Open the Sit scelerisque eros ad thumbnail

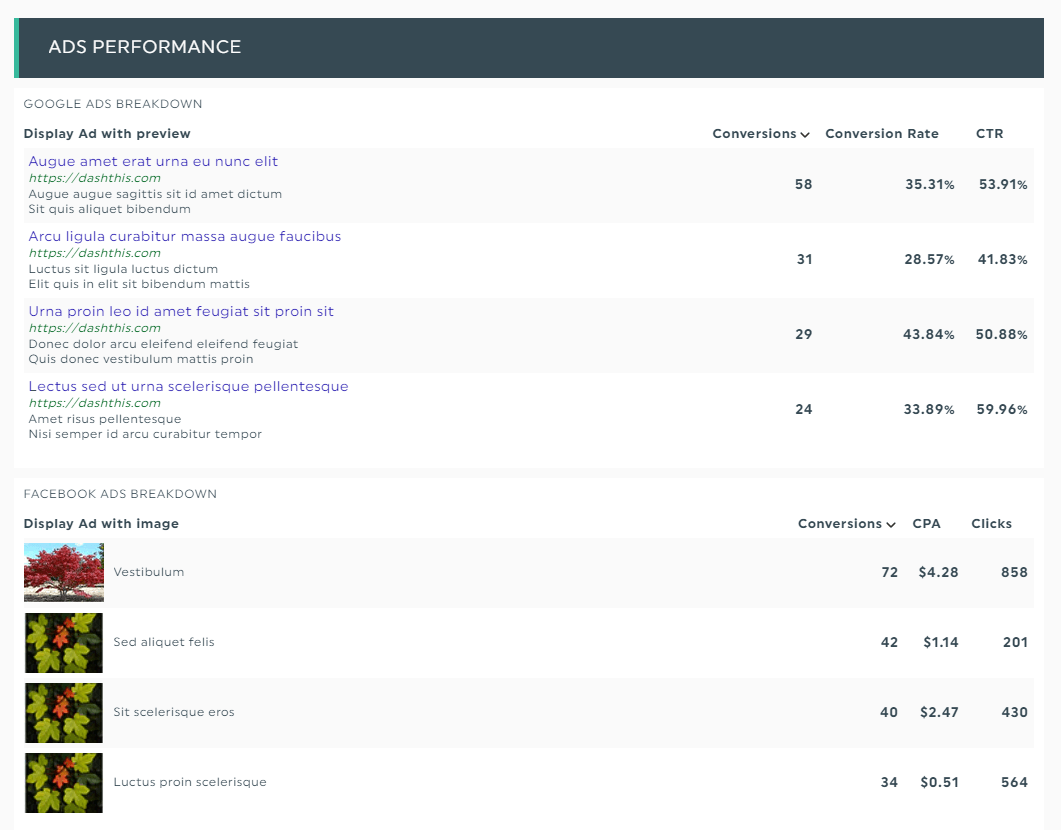click(x=64, y=712)
